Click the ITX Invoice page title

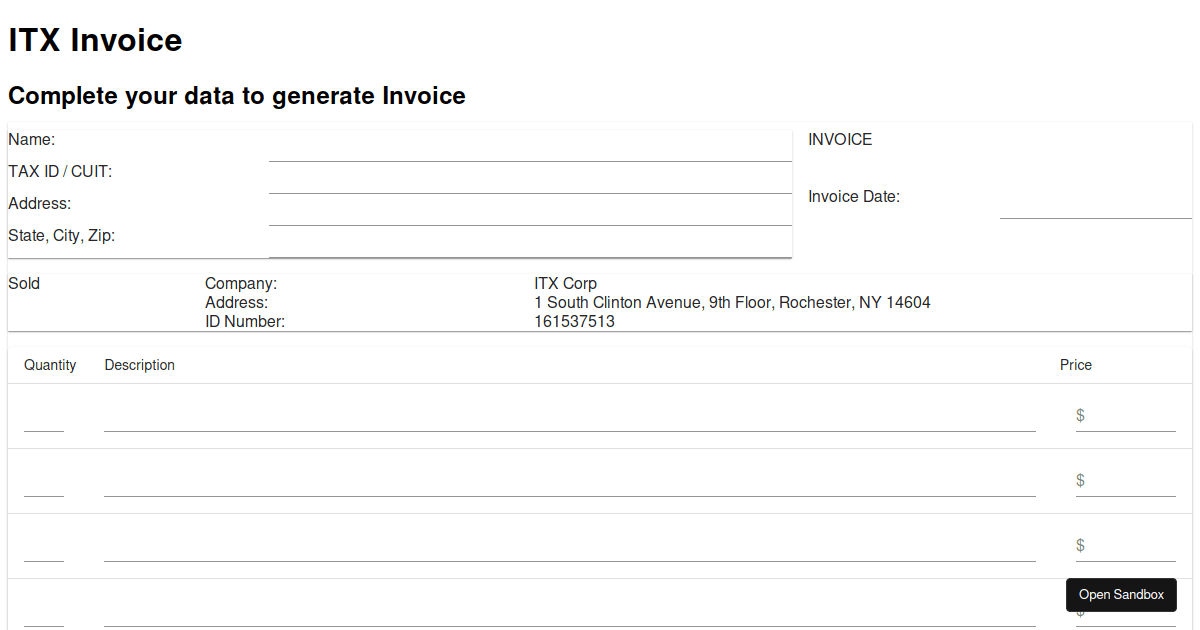(x=95, y=40)
